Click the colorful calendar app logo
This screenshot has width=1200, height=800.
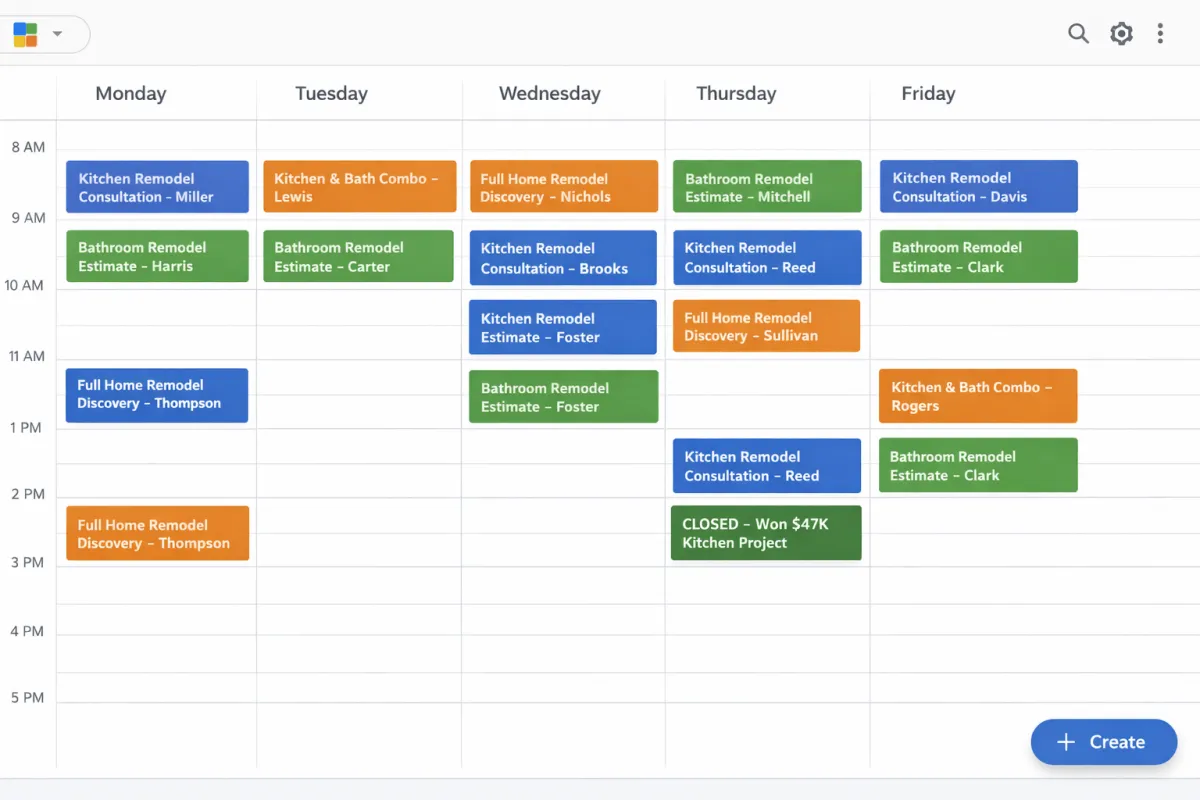pos(25,35)
